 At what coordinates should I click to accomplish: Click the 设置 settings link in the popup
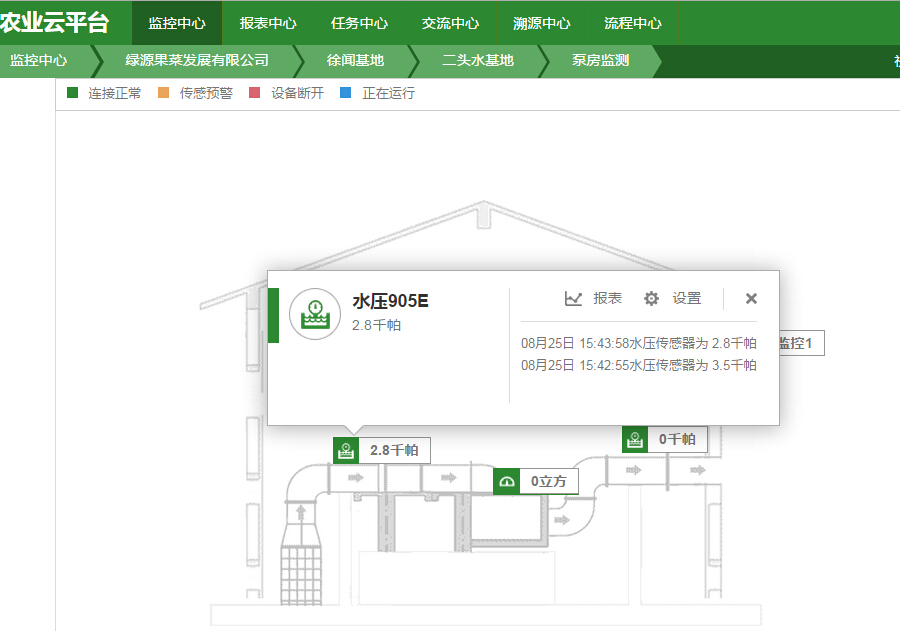(685, 298)
